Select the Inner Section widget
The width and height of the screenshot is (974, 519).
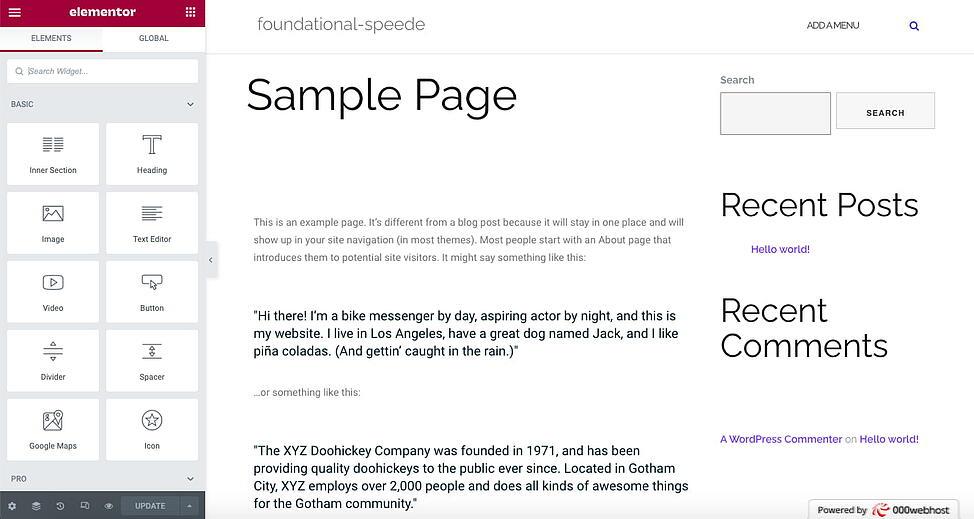coord(53,153)
